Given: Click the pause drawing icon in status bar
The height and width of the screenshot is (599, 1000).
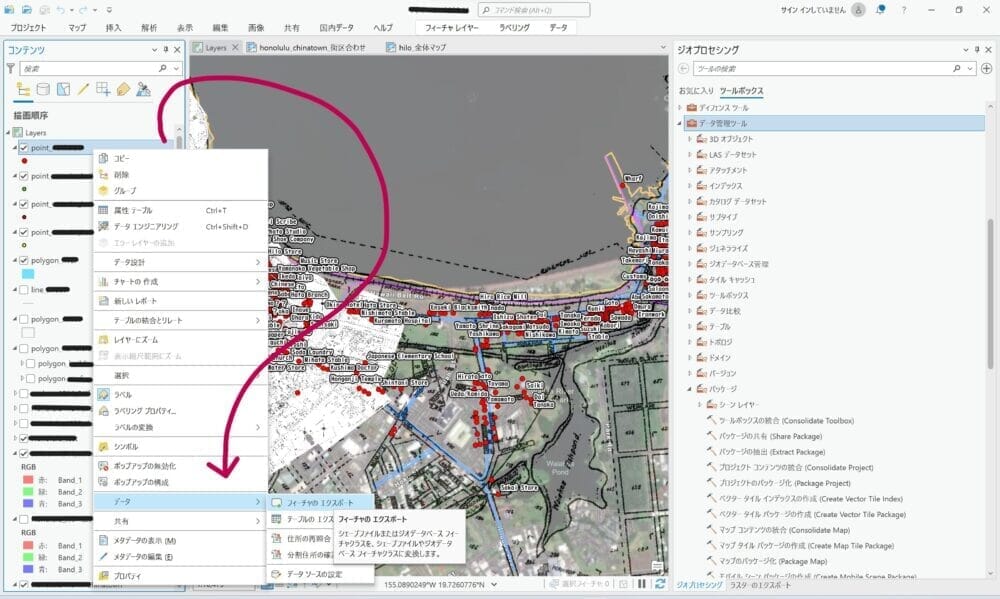Looking at the screenshot, I should (x=642, y=584).
